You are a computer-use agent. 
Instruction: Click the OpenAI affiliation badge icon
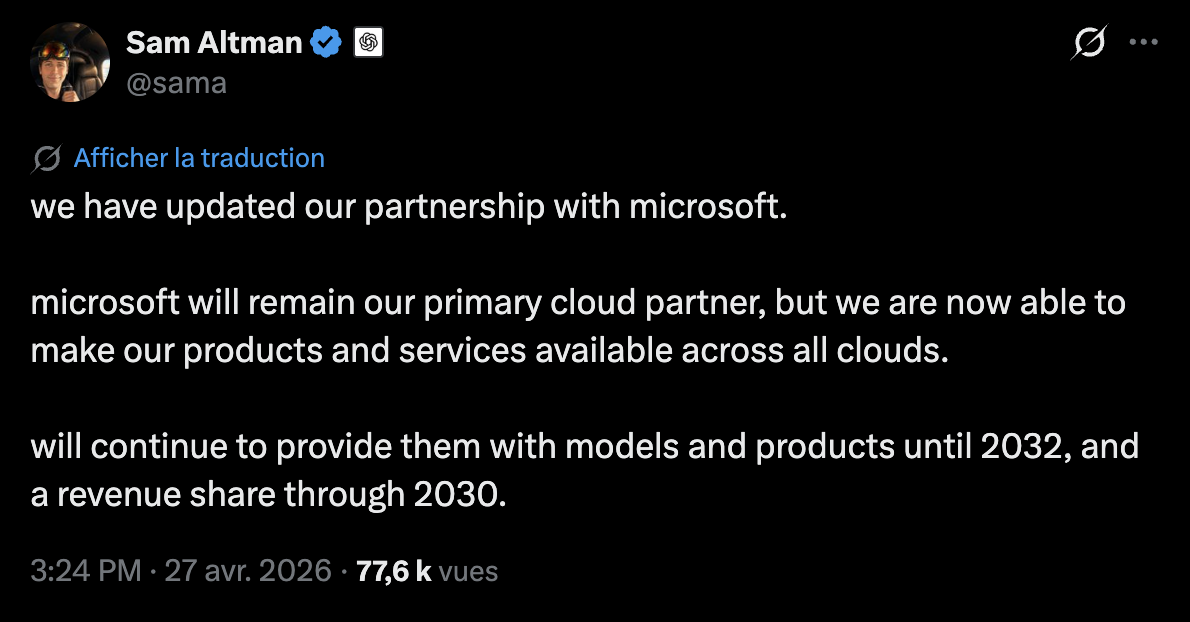[x=369, y=43]
